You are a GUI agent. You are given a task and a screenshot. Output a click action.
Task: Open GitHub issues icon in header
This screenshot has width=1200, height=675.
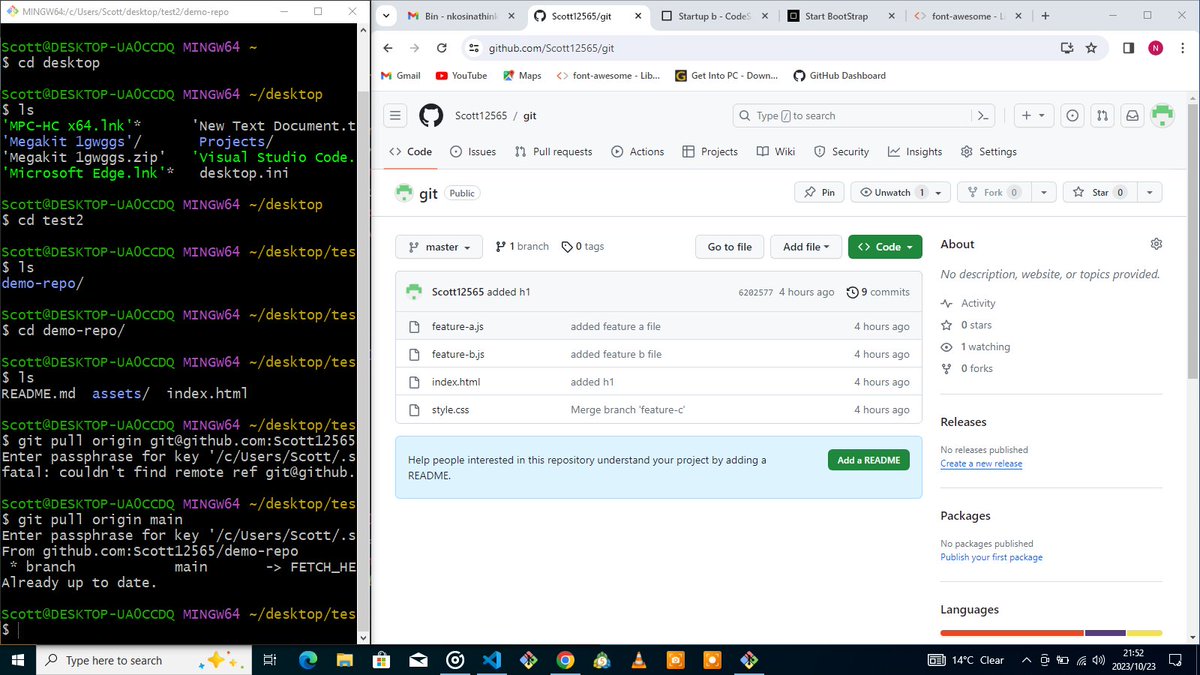click(1072, 116)
